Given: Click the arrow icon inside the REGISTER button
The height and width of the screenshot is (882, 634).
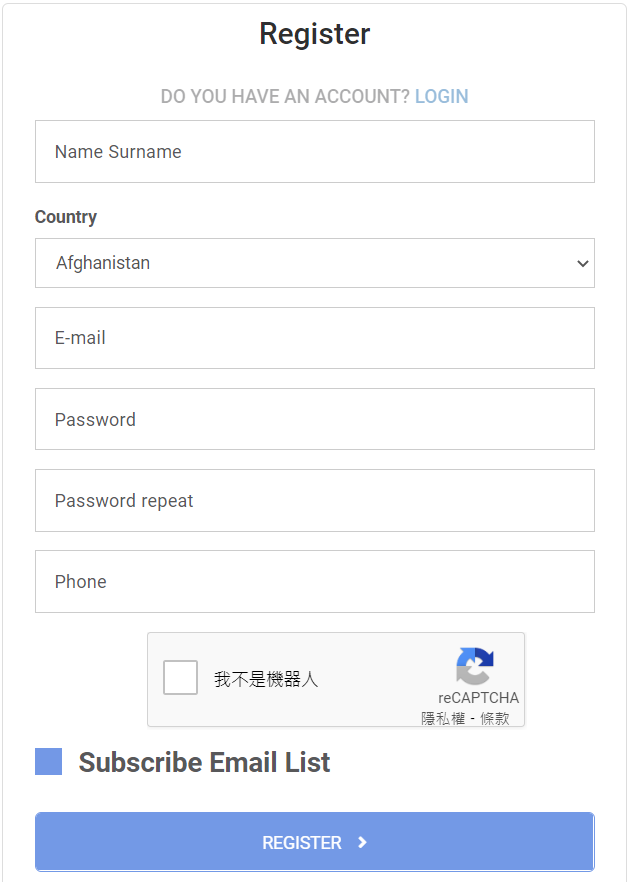Looking at the screenshot, I should pos(362,842).
